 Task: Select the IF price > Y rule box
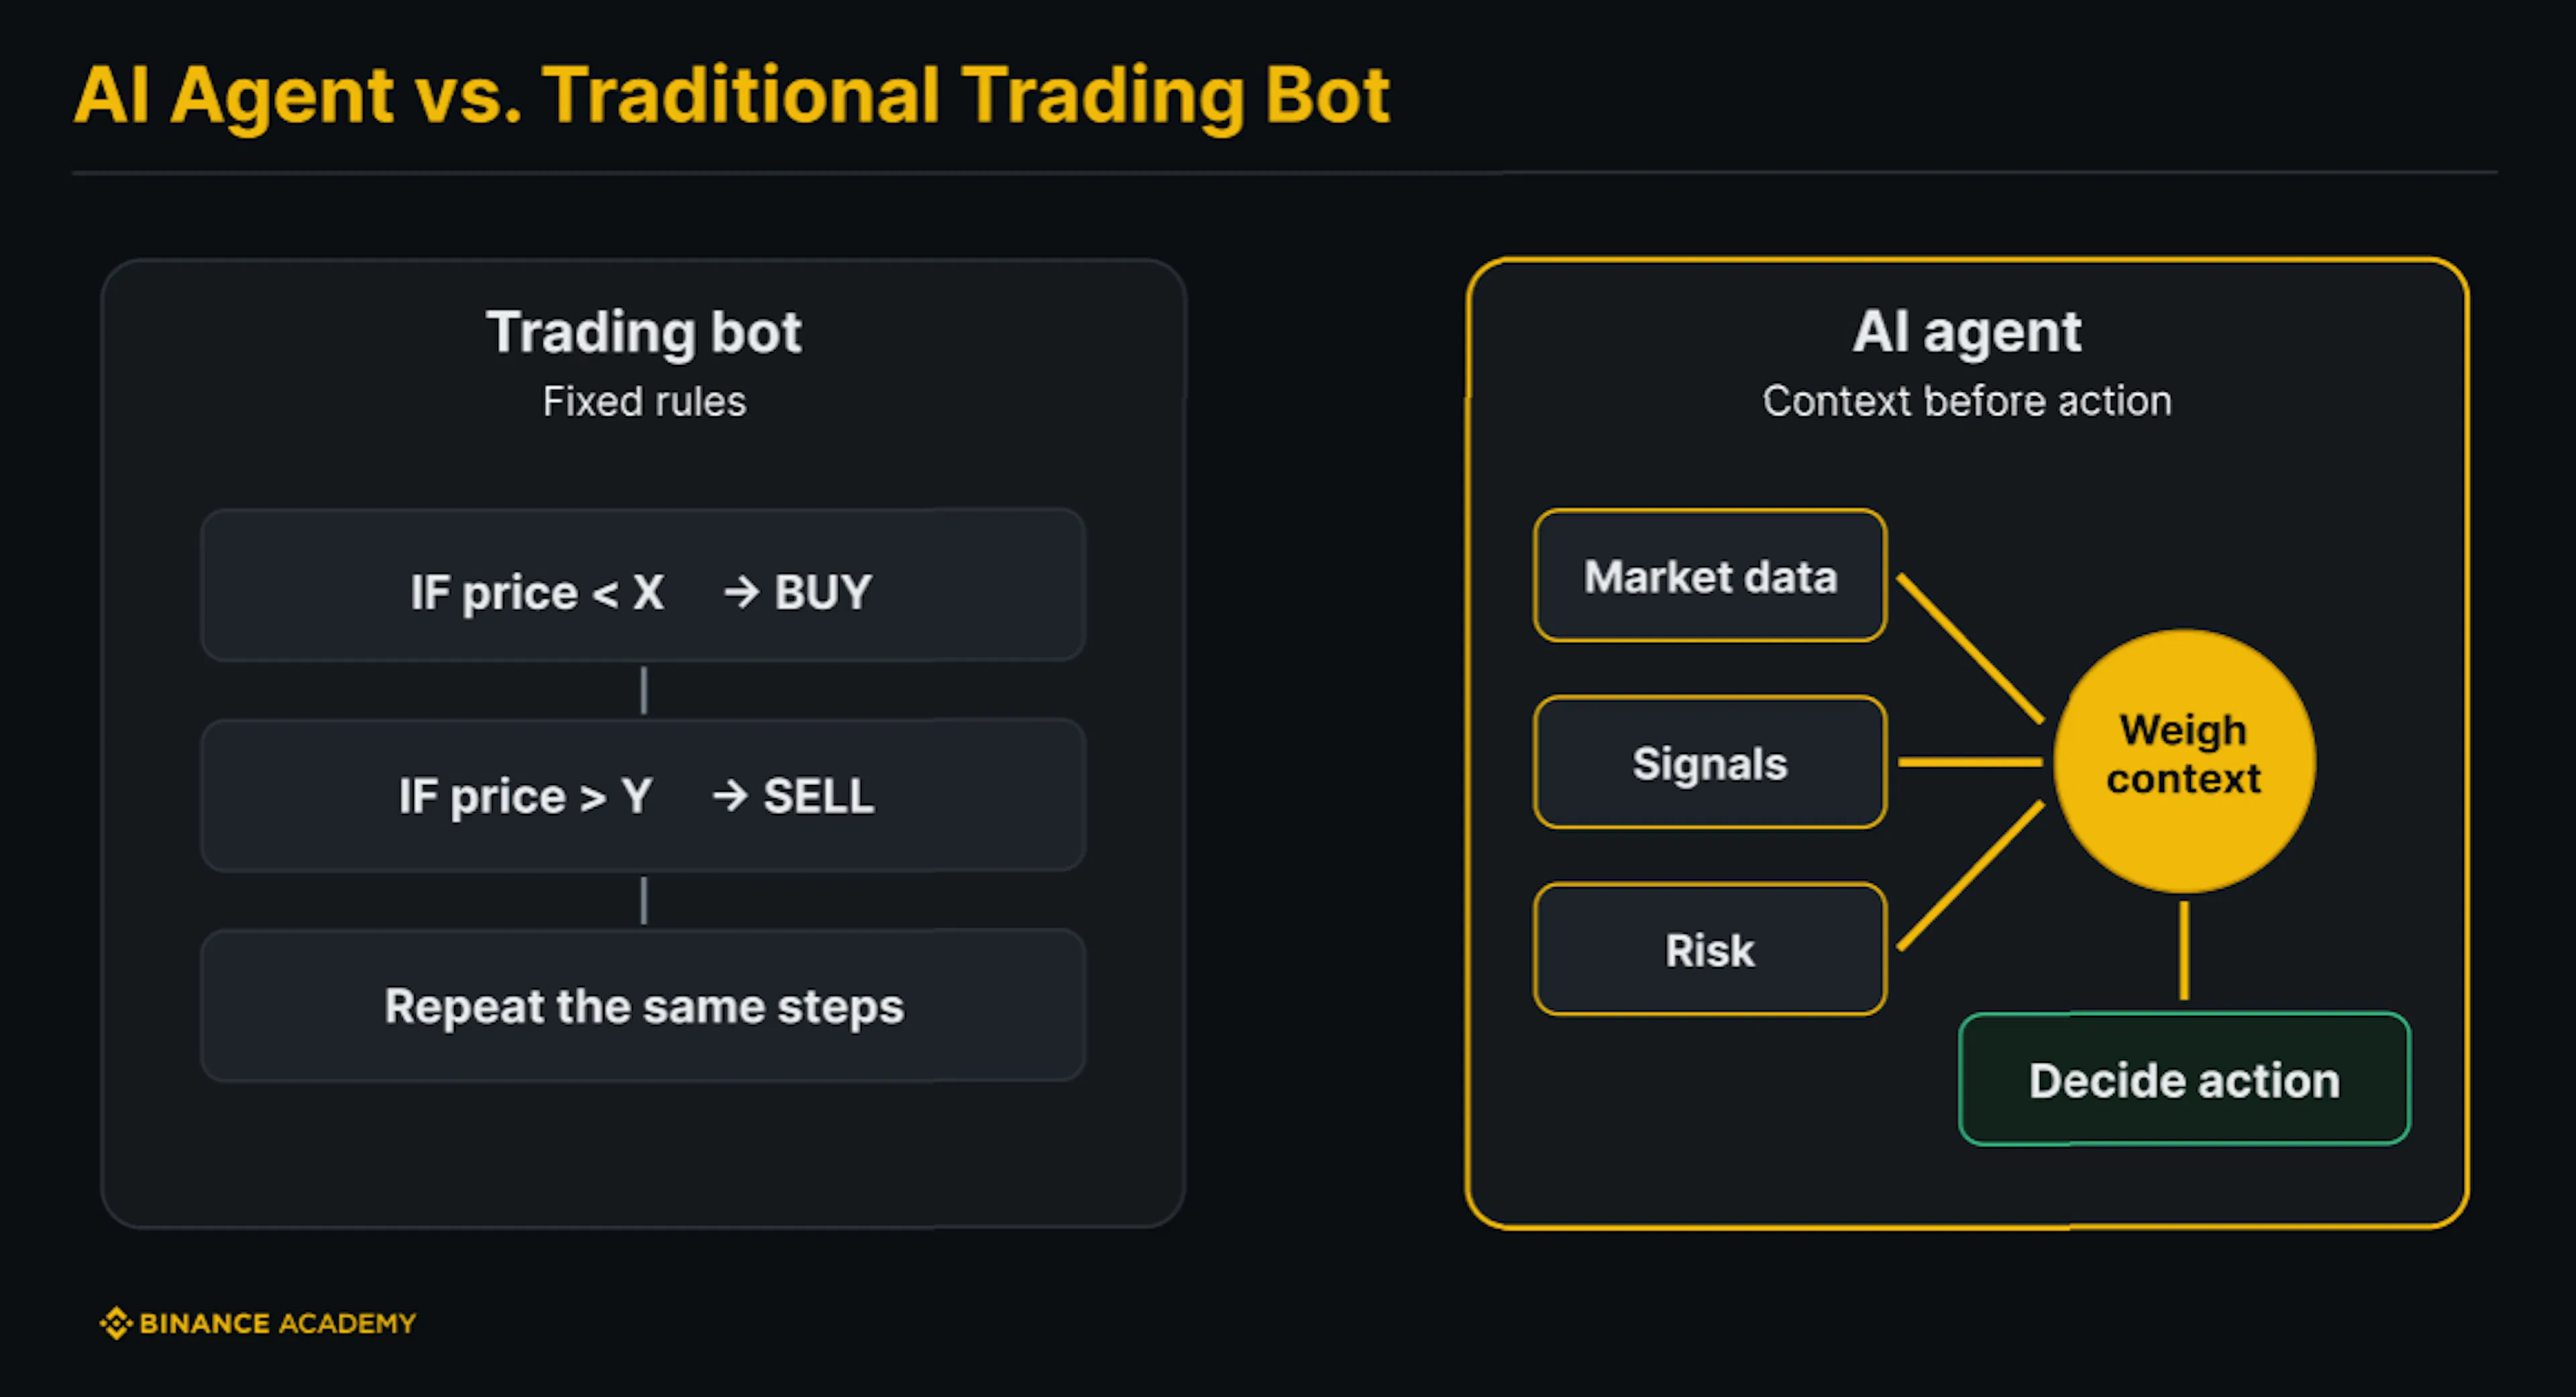tap(643, 795)
